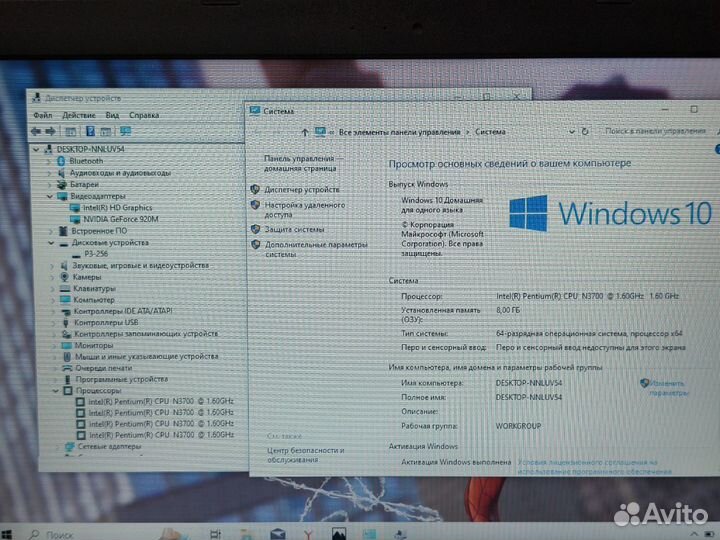Open the Действие menu
This screenshot has width=720, height=540.
[x=78, y=115]
